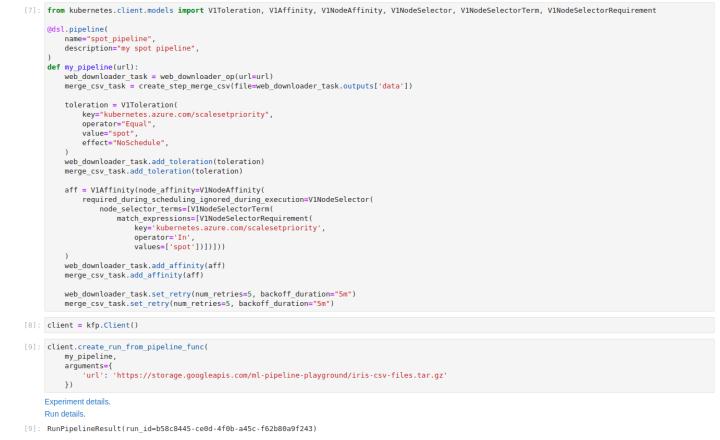Click value="spot" line
Image resolution: width=720 pixels, height=440 pixels.
point(110,133)
